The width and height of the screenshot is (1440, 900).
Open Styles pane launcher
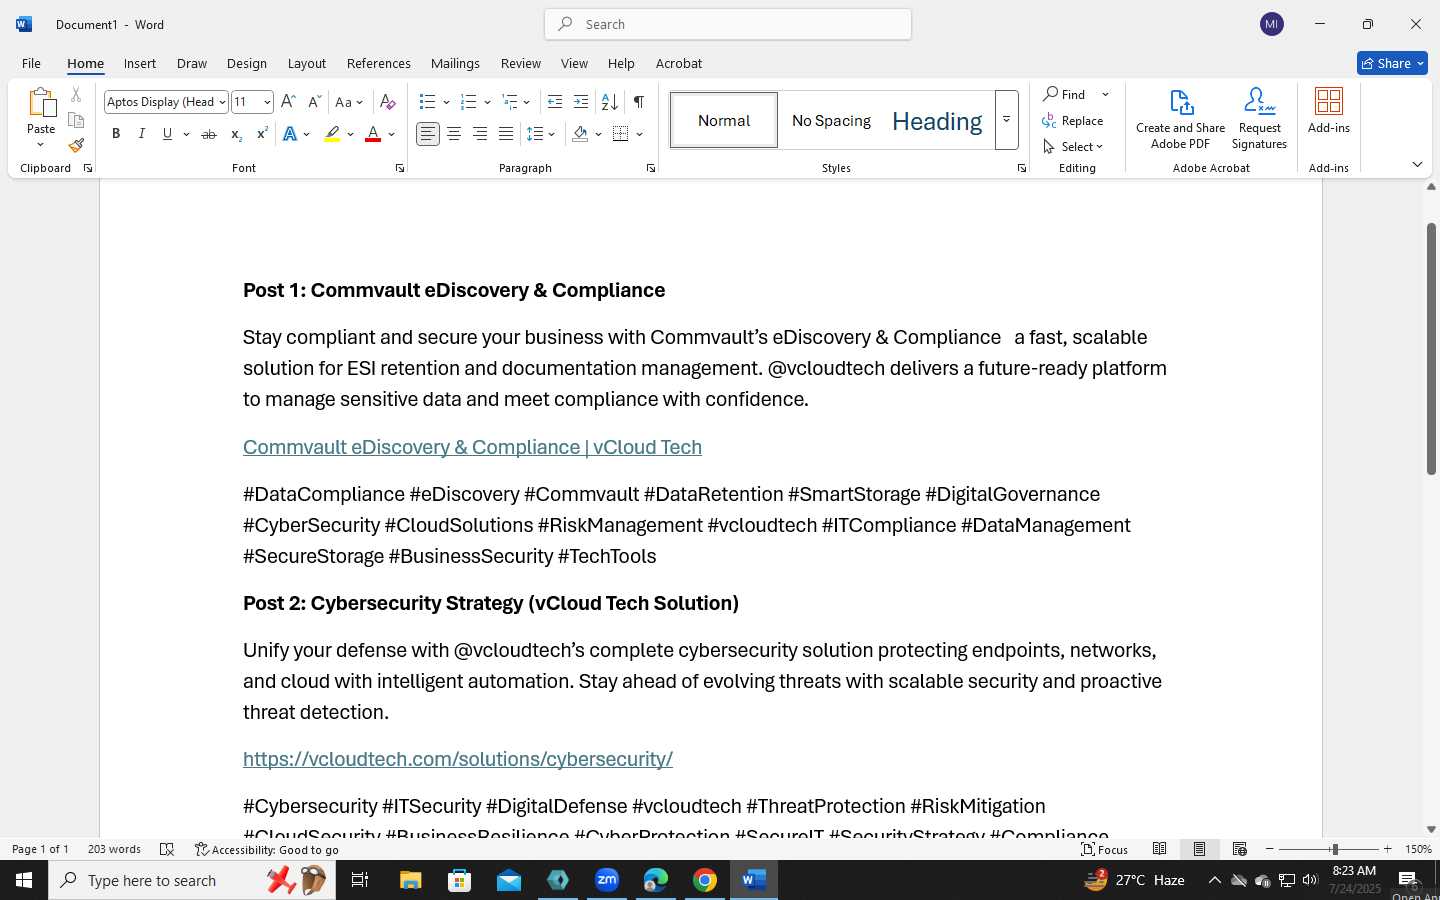pos(1022,168)
